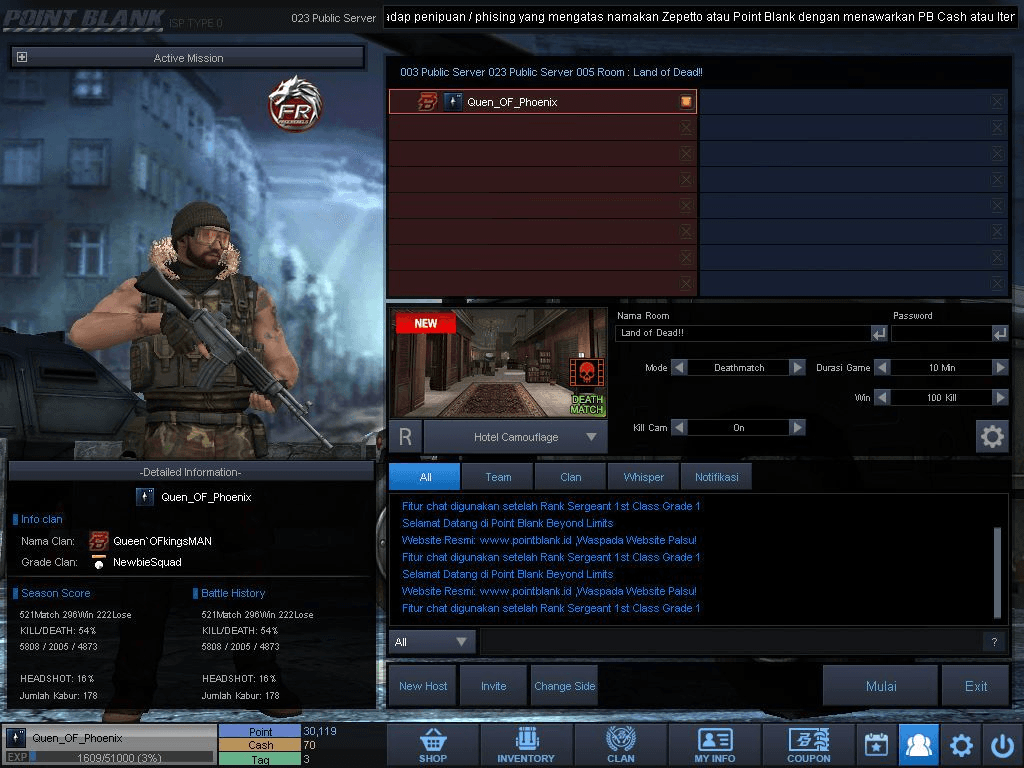Click the chat log scrollbar
This screenshot has width=1024, height=768.
(x=997, y=571)
